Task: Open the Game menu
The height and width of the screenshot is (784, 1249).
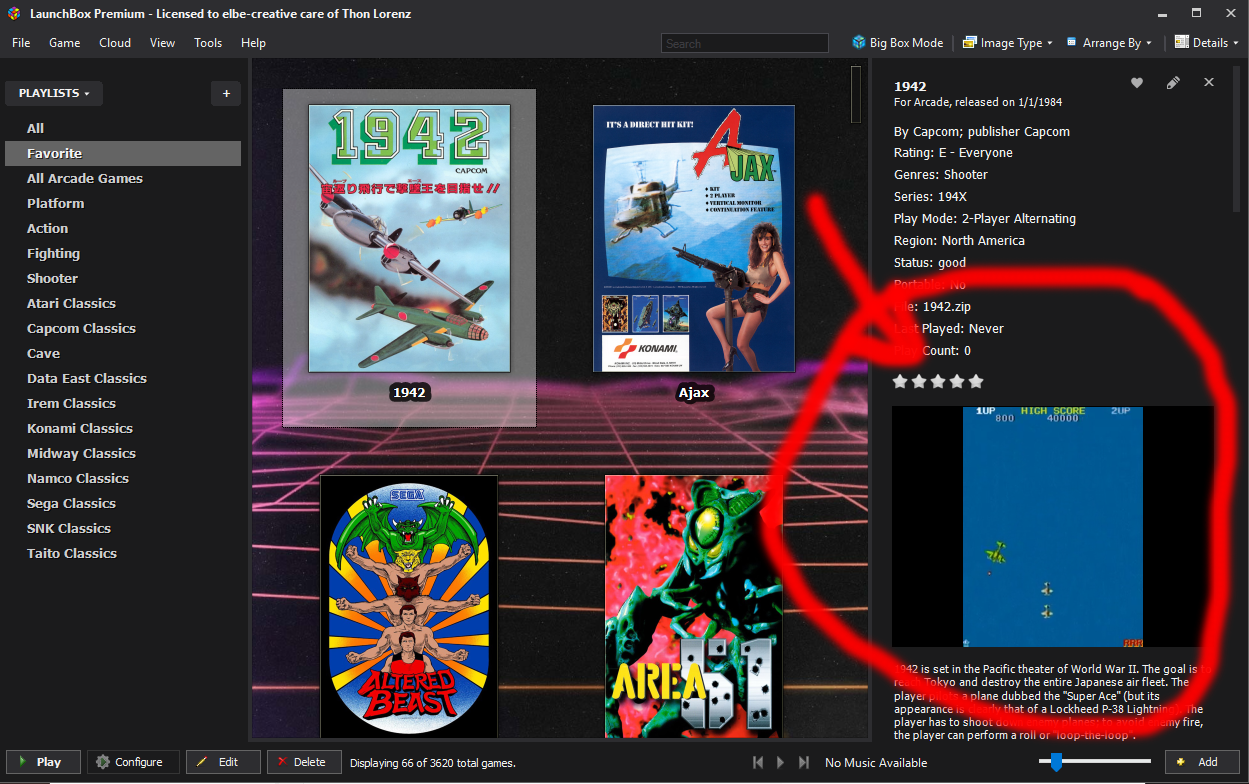Action: click(65, 43)
